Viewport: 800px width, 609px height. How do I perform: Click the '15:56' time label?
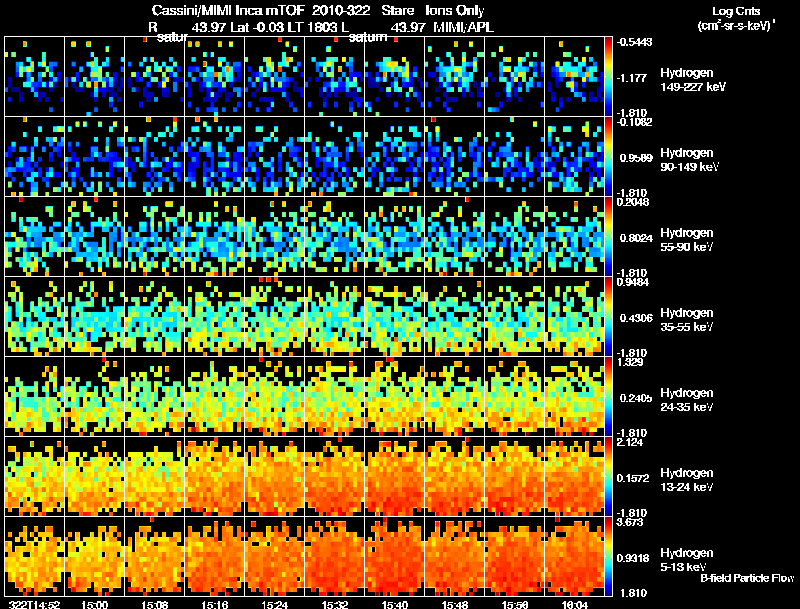515,604
